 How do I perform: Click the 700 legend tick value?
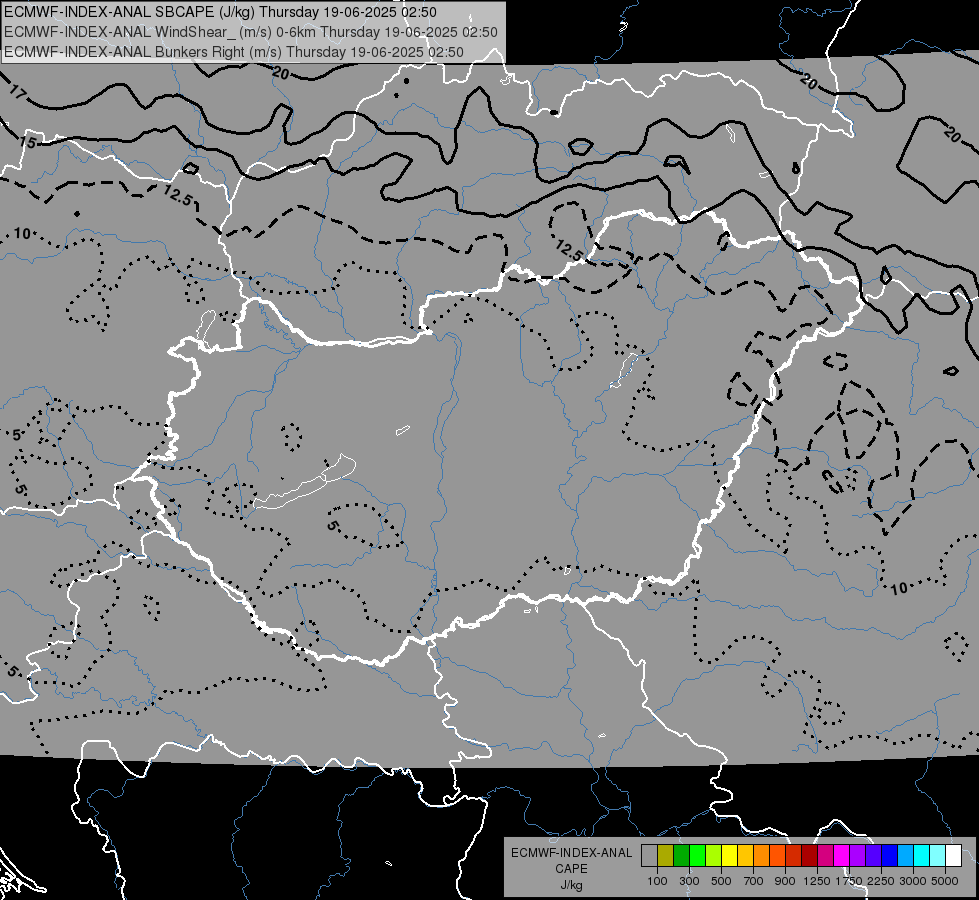click(x=754, y=881)
